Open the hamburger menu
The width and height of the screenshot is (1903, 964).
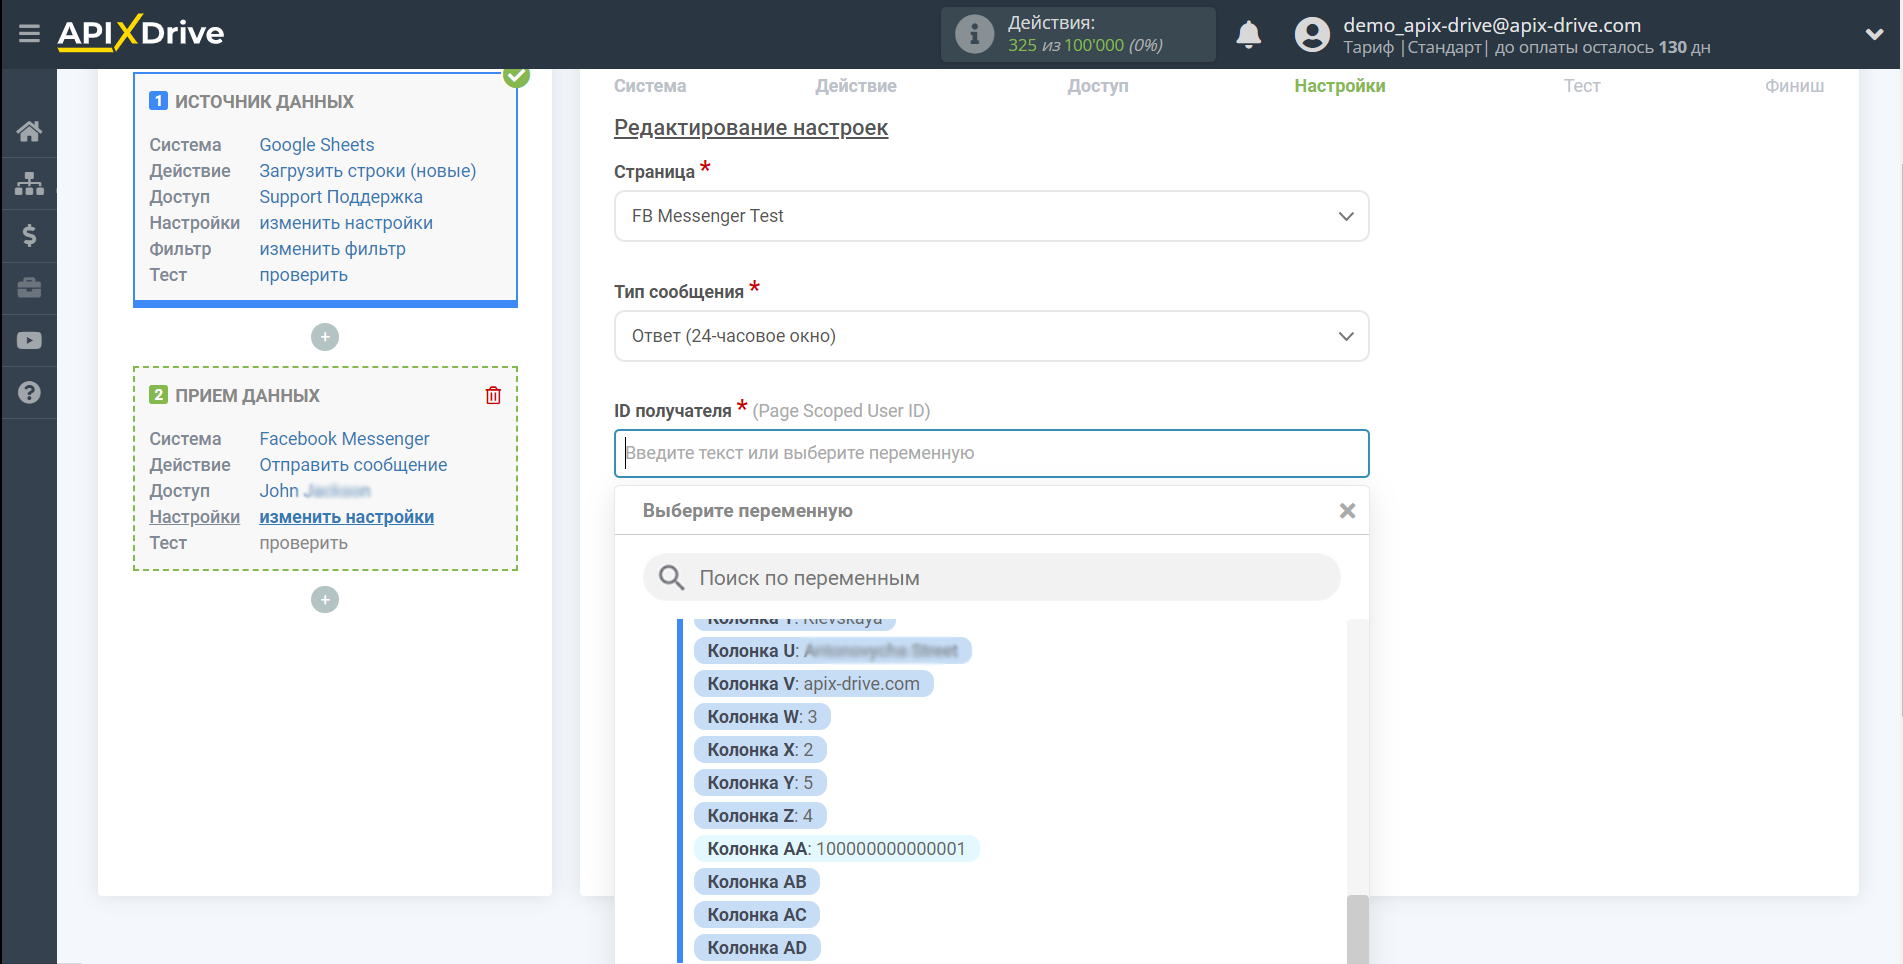click(29, 34)
